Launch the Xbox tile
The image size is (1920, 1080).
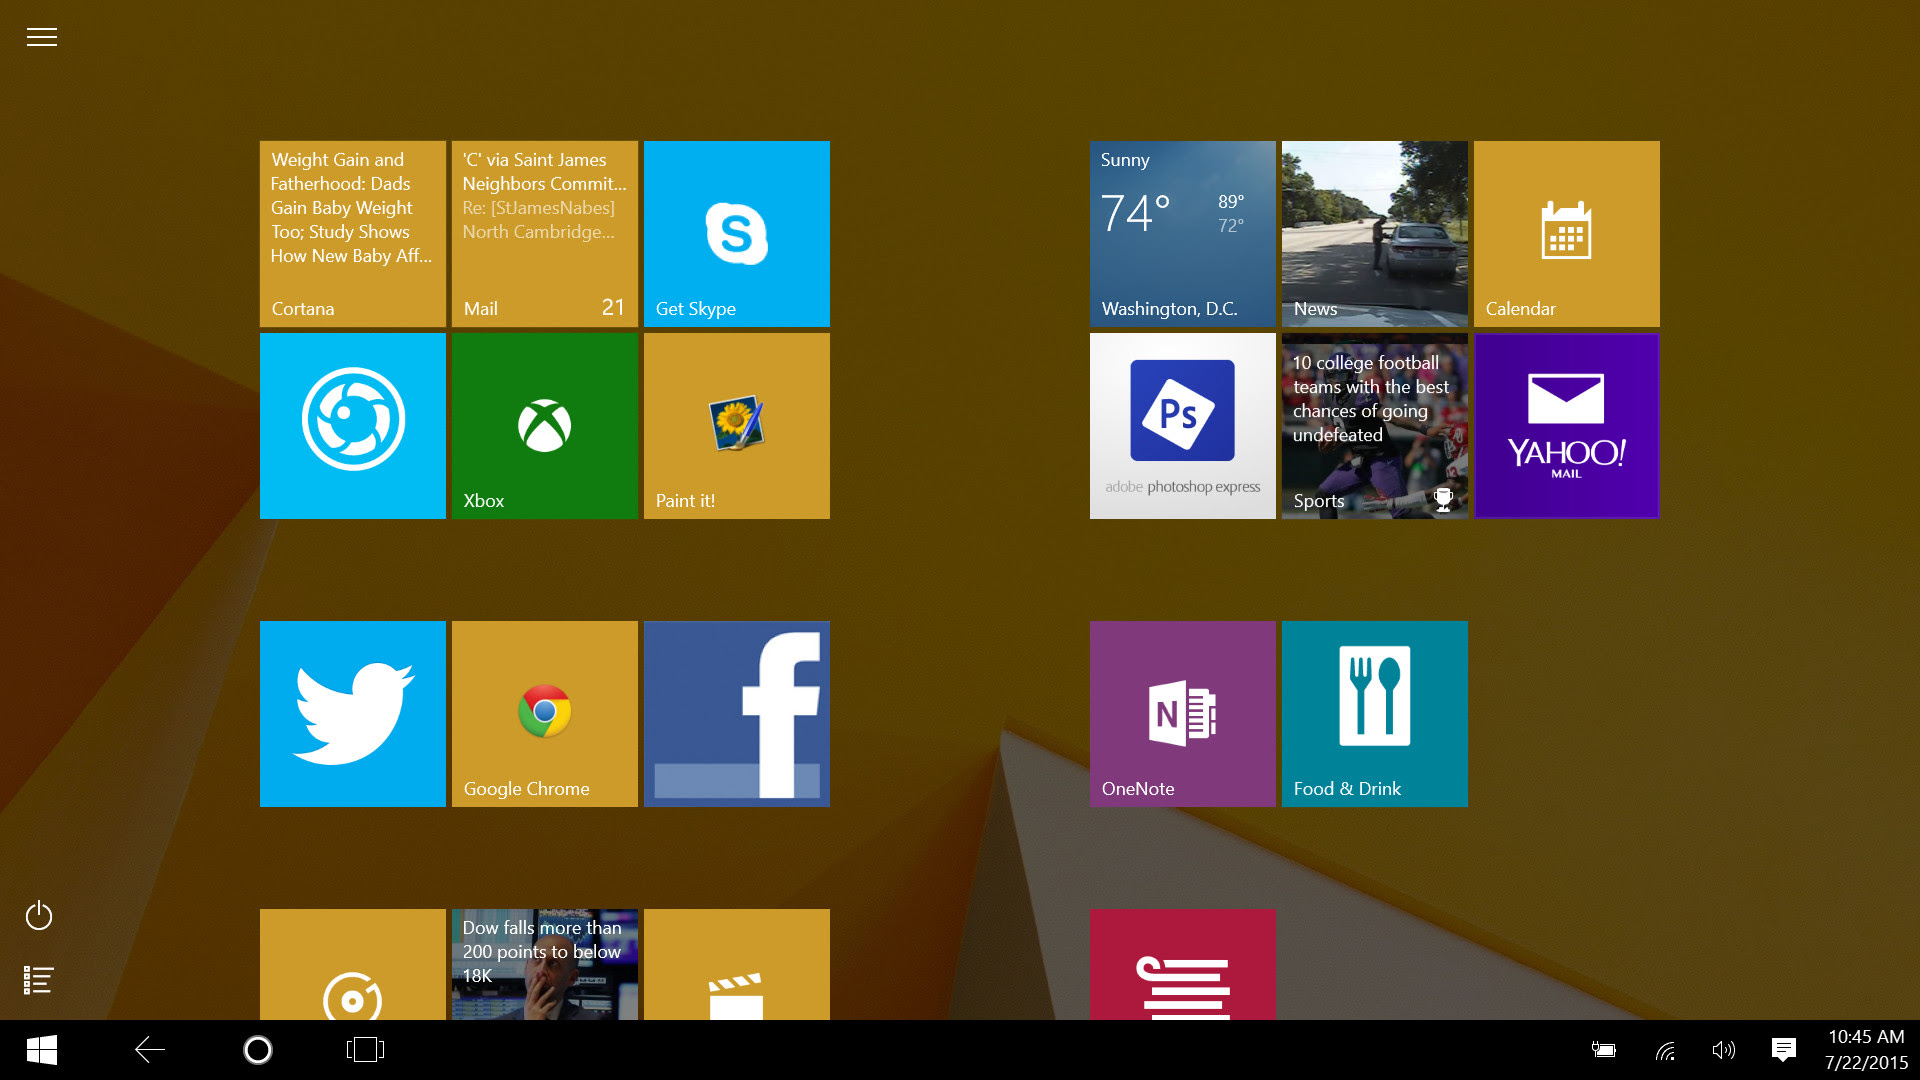pos(545,426)
